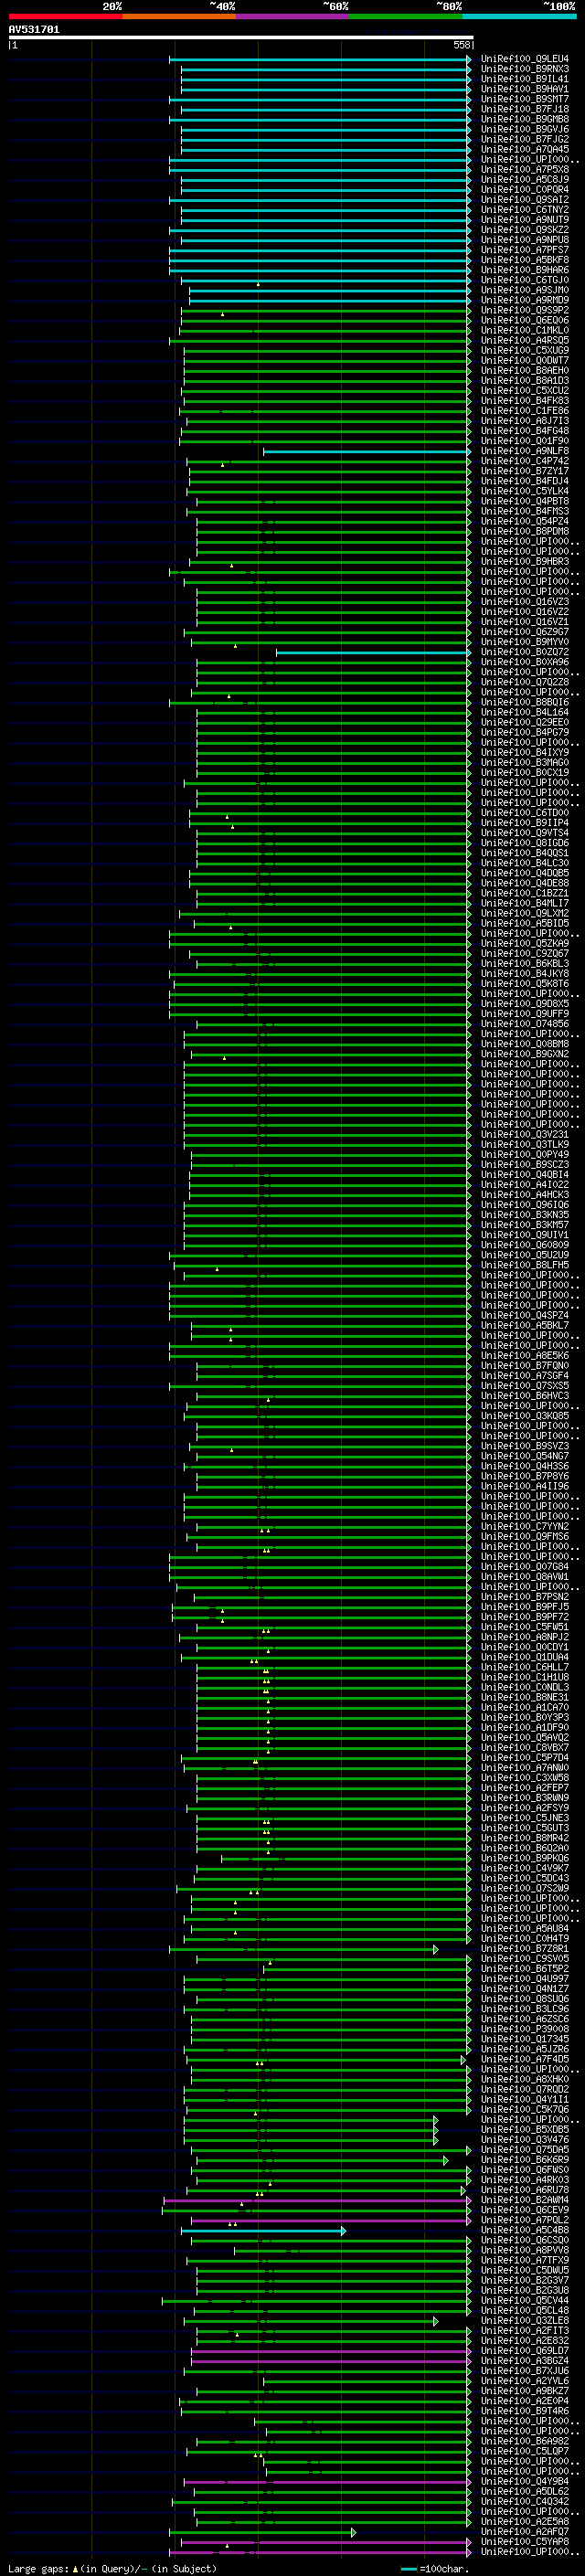
Task: Select the UniRef100_B0XA96 label
Action: coord(525,662)
